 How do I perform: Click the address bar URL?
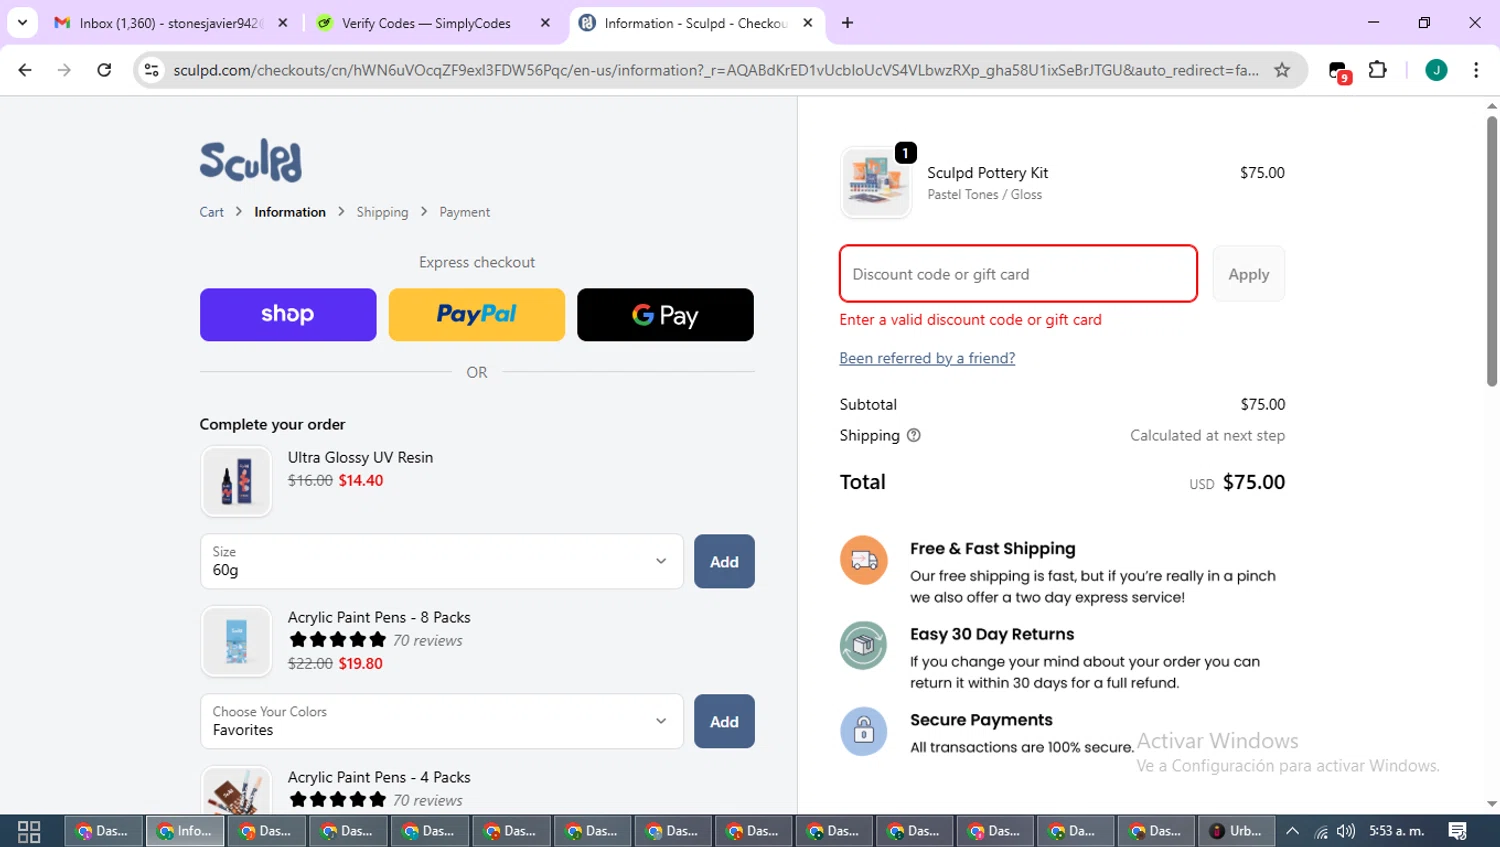pos(716,70)
